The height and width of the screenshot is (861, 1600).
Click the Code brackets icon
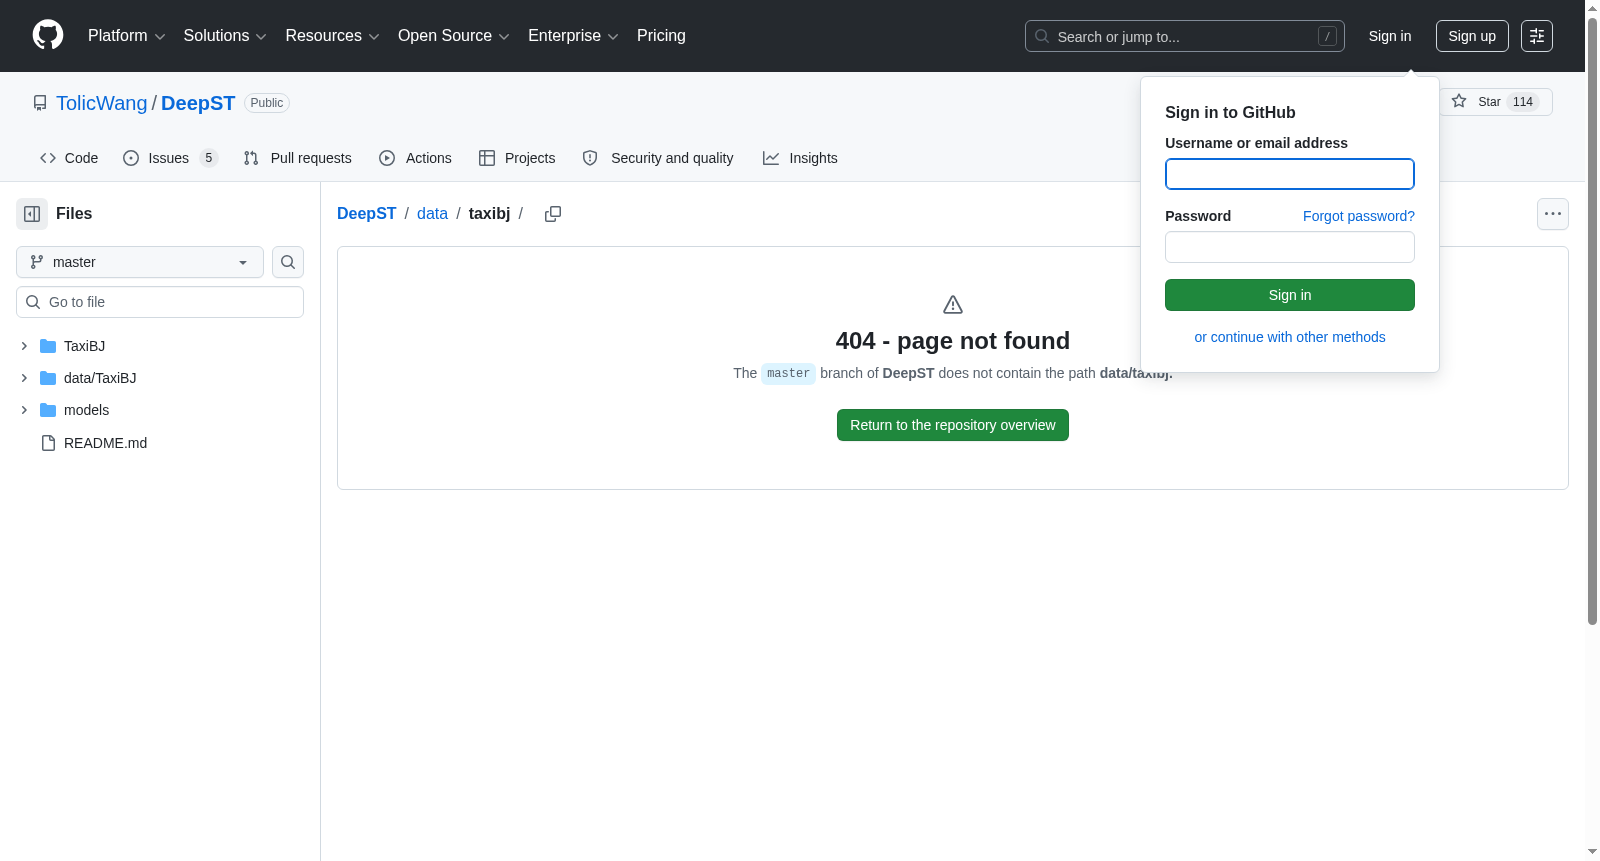tap(48, 158)
